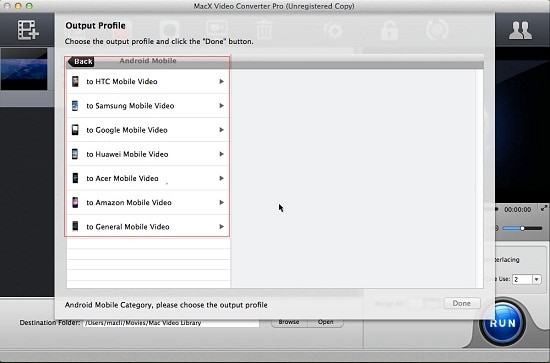Click the 'Android Mobile' category header
Viewport: 550px width, 363px height.
[x=148, y=61]
